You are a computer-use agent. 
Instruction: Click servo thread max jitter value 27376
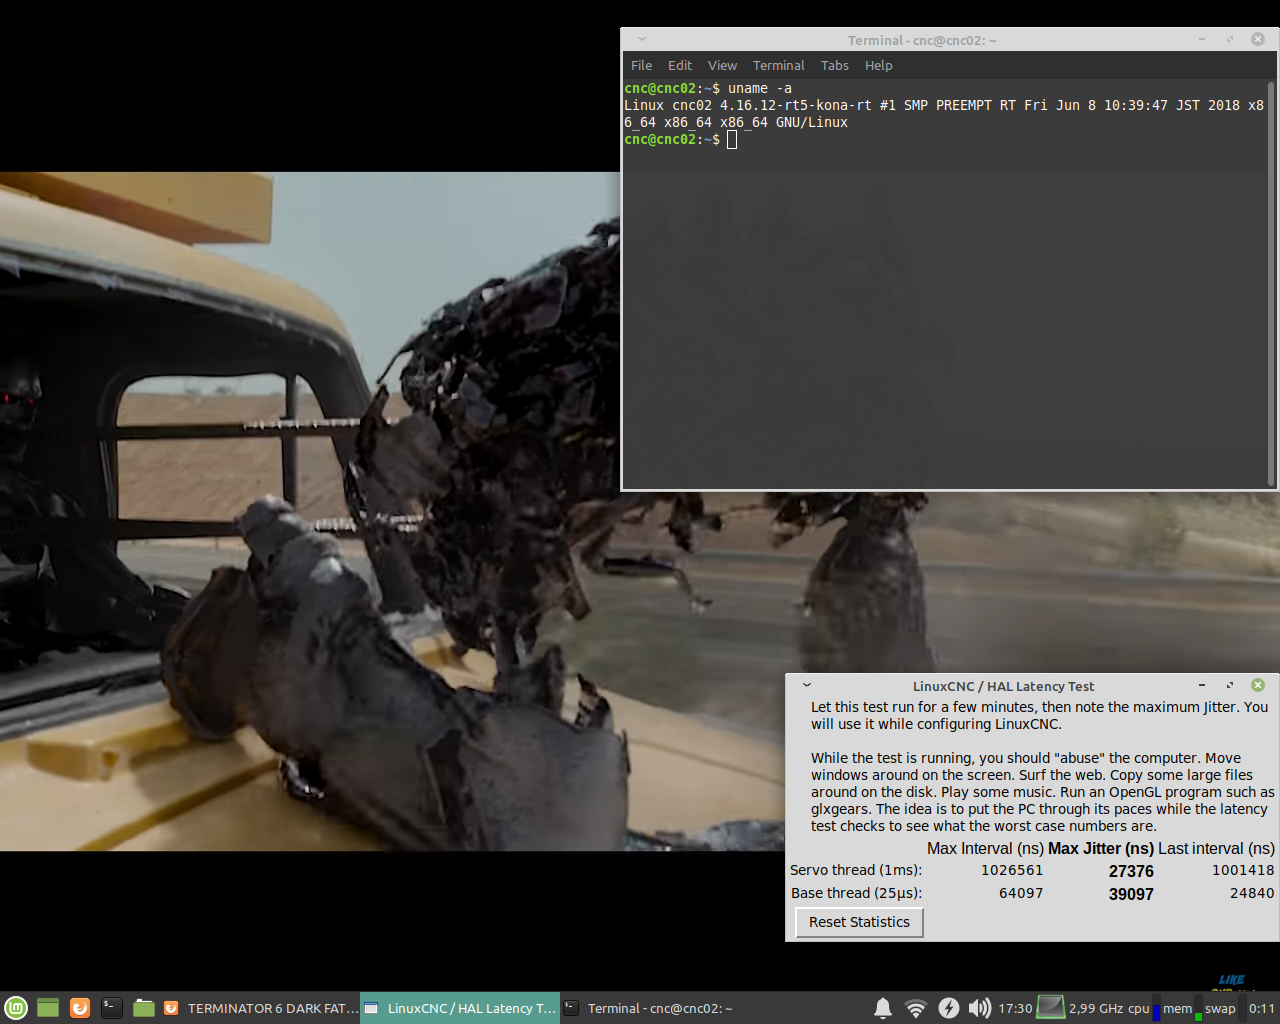point(1131,871)
